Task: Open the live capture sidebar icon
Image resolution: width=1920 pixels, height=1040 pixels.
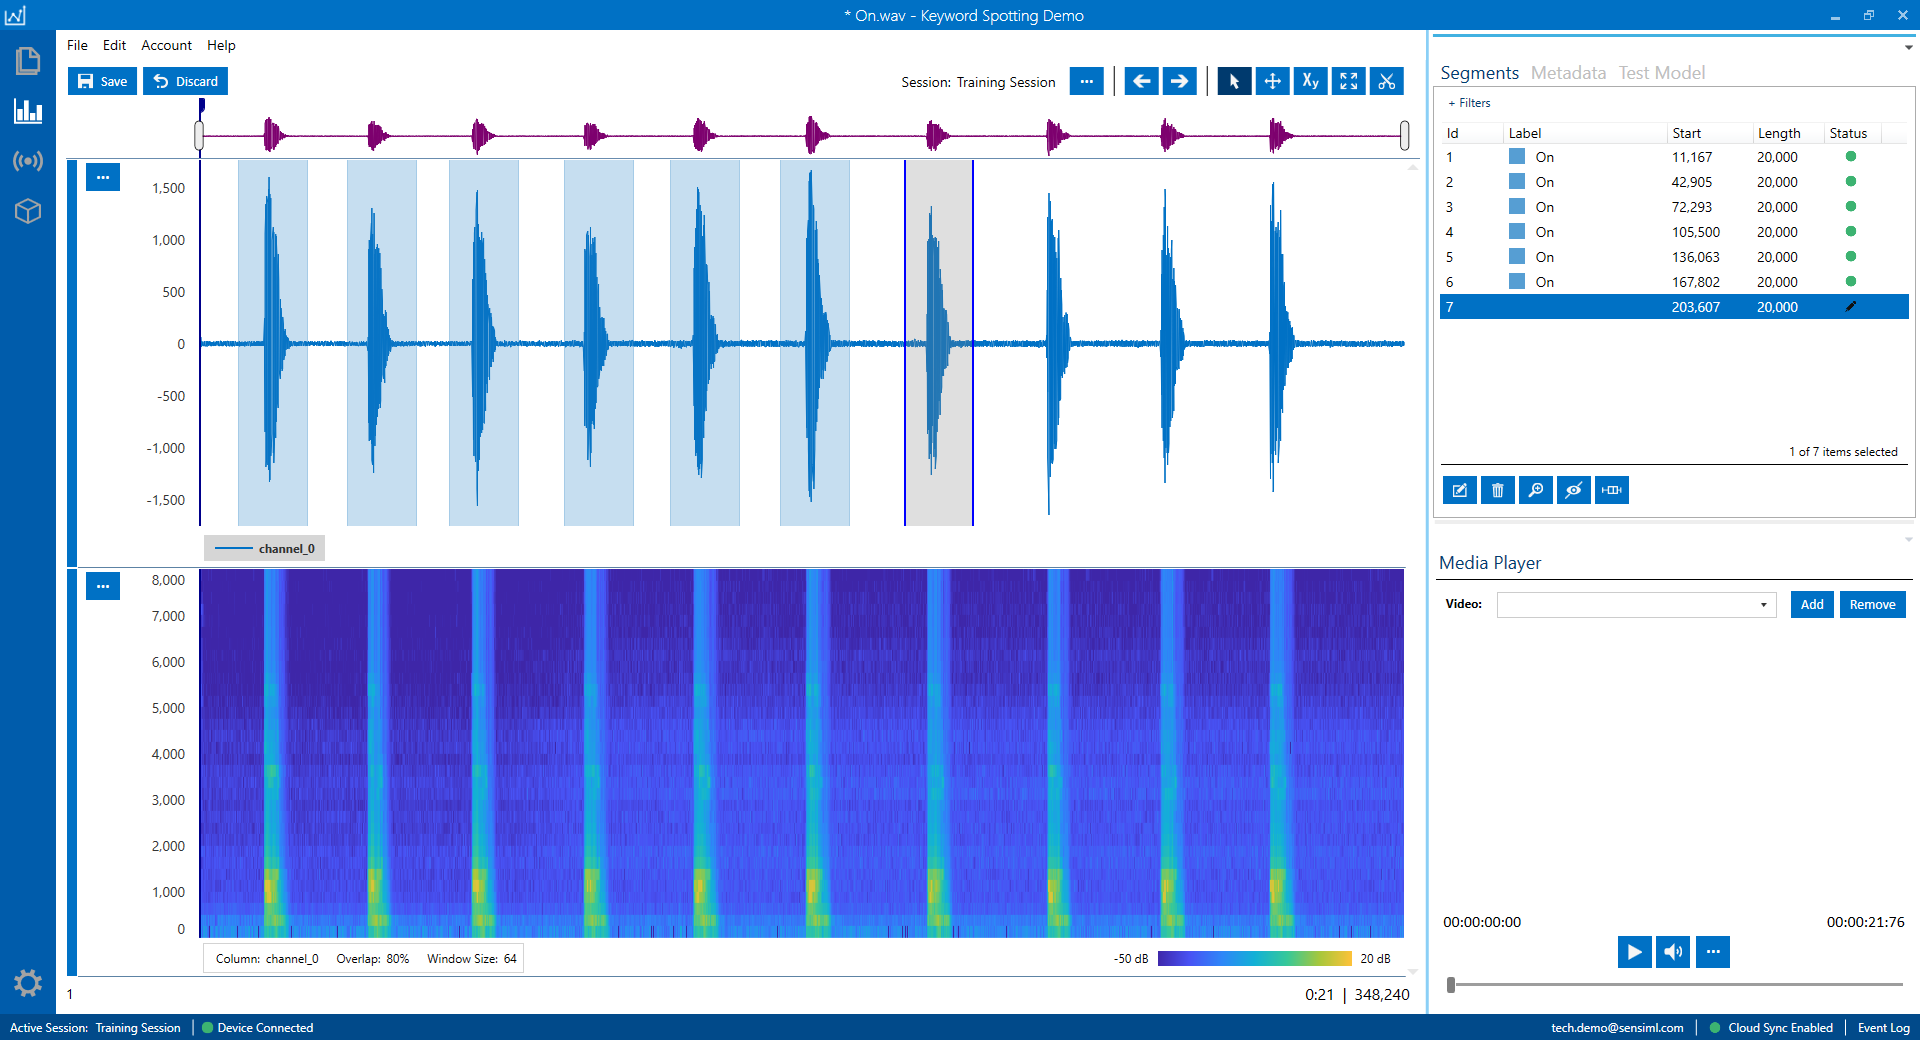Action: pos(28,161)
